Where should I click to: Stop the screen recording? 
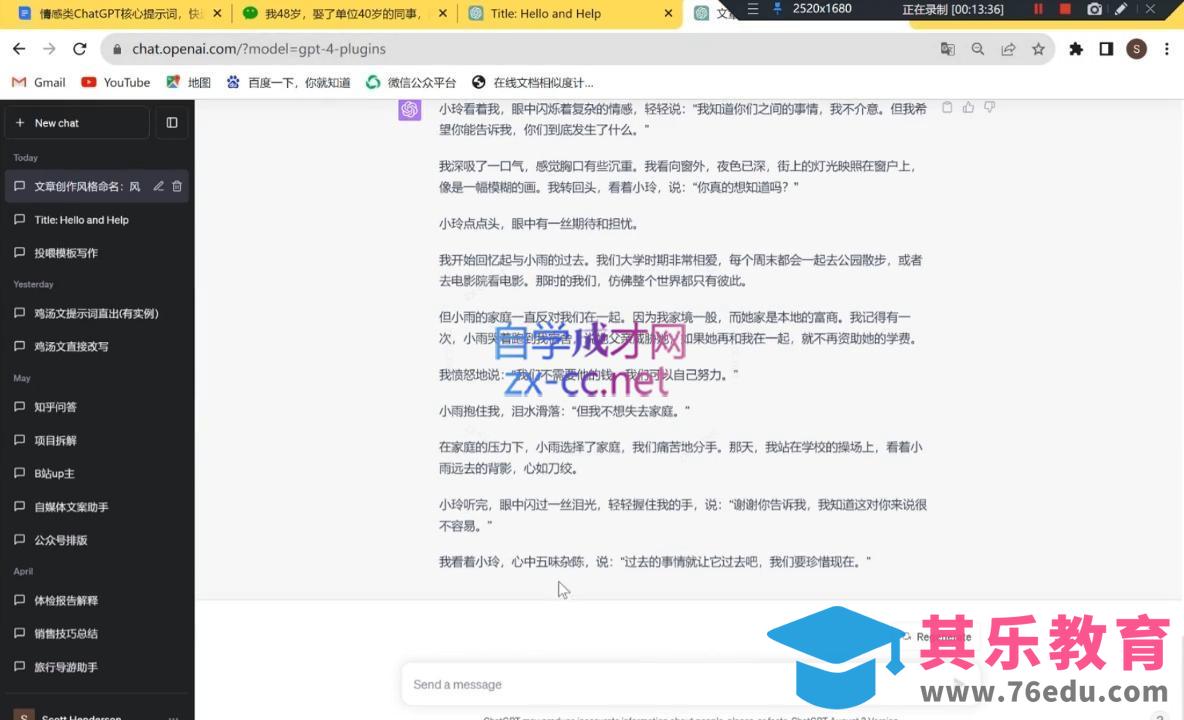click(1065, 9)
